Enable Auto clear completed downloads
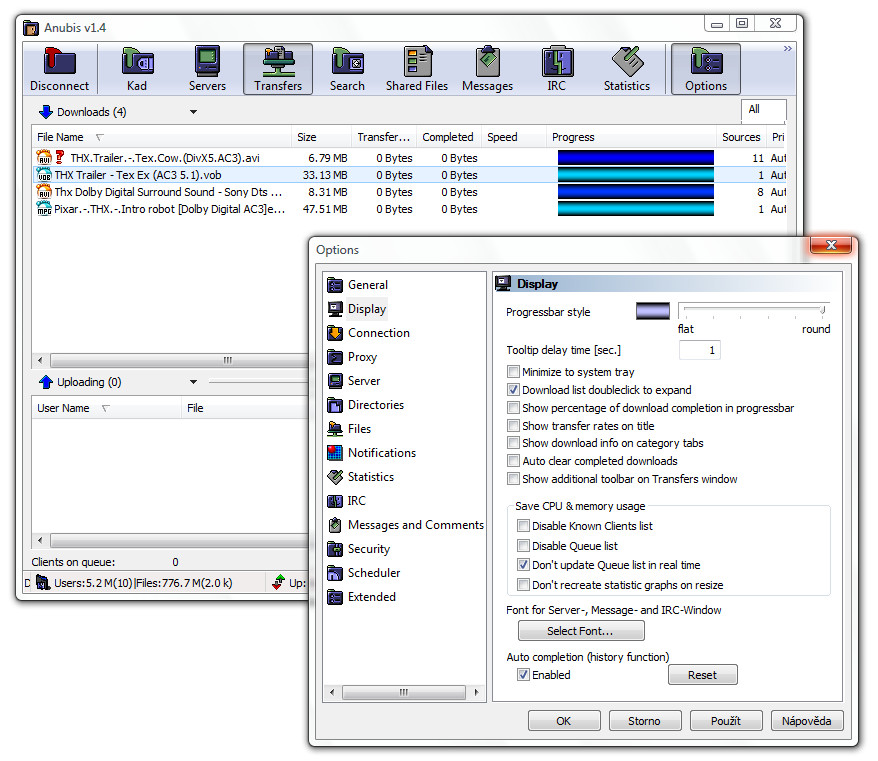Image resolution: width=878 pixels, height=761 pixels. pos(513,461)
